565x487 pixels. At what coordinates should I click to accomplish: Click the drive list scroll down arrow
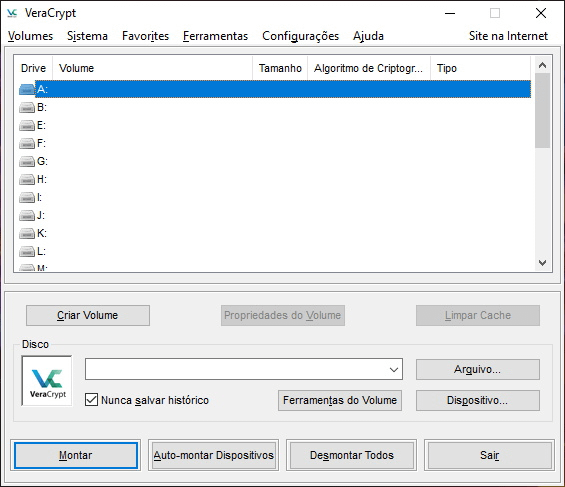pos(542,263)
